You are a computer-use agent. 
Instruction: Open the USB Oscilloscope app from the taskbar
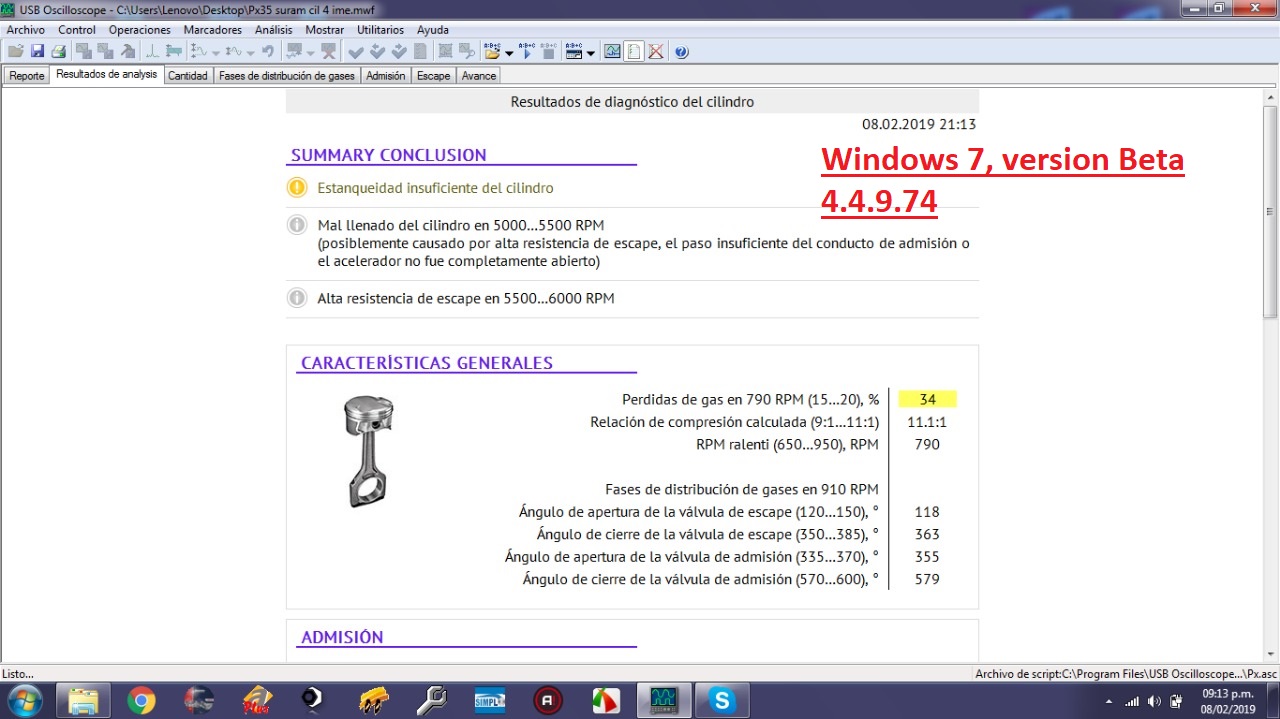tap(663, 700)
